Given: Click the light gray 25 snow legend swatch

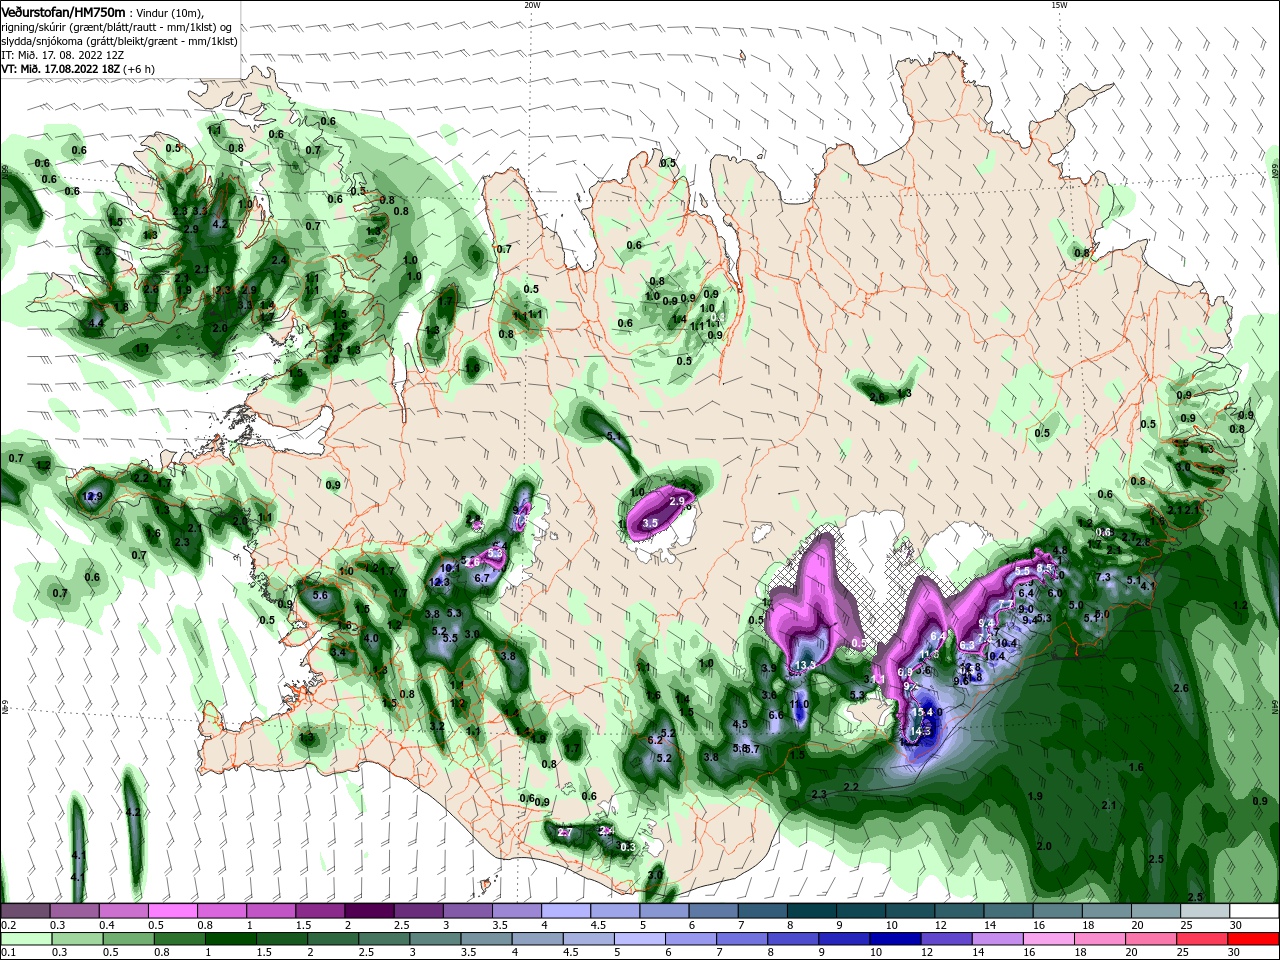Looking at the screenshot, I should [x=1205, y=911].
